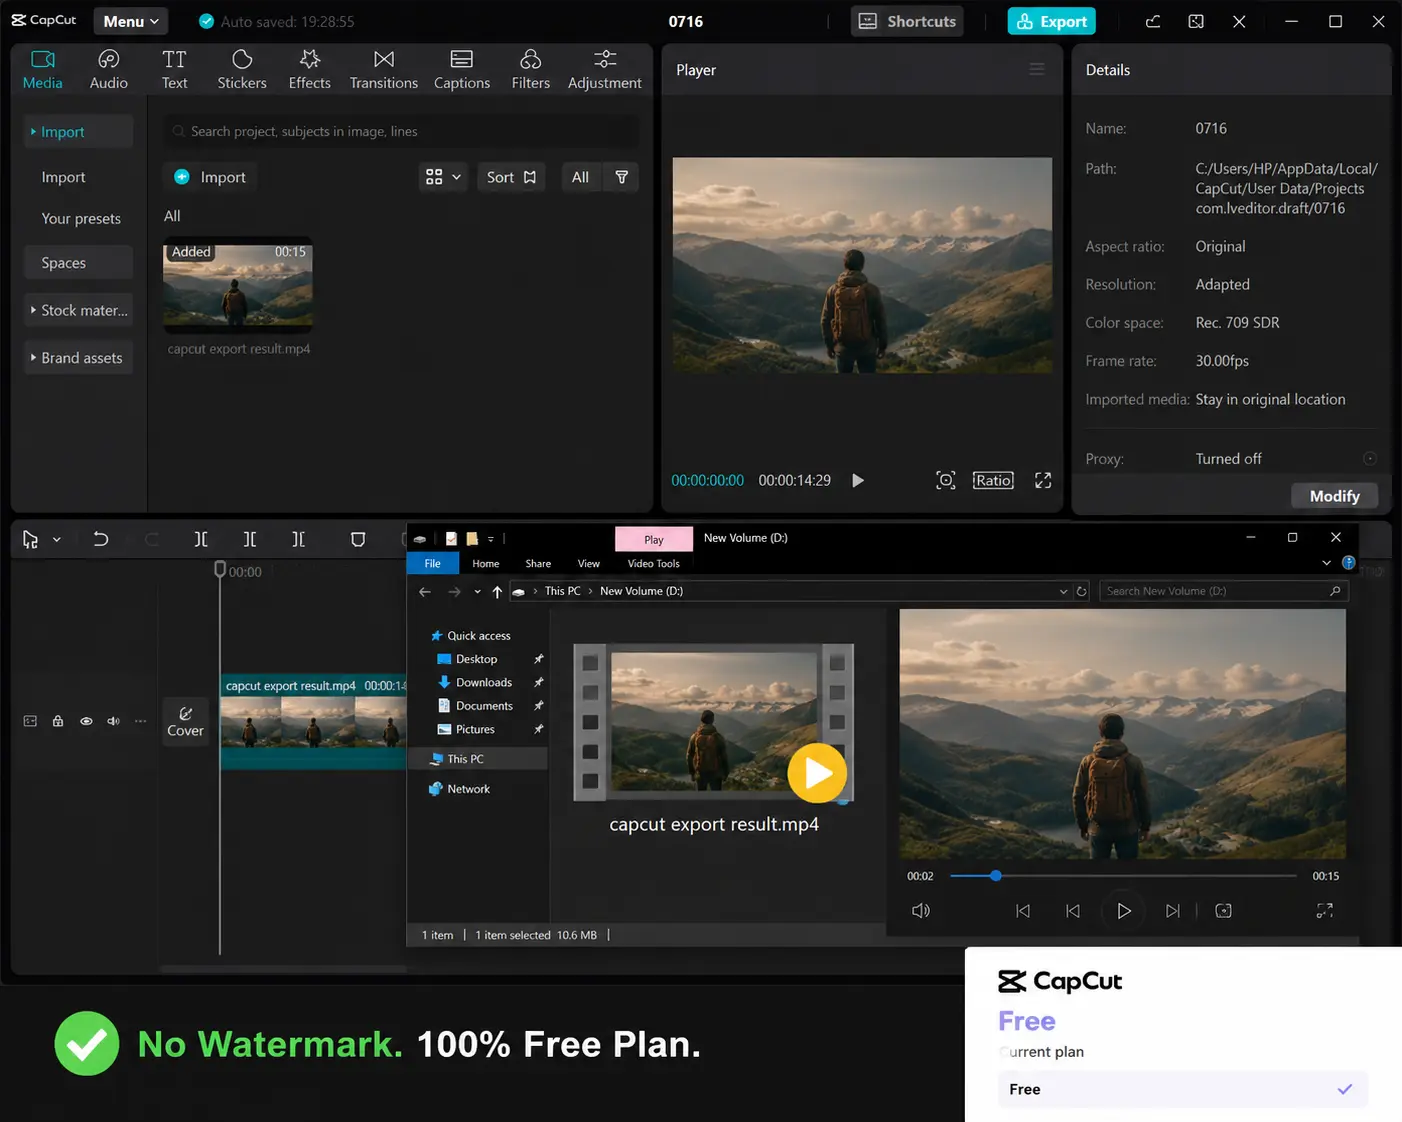Screen dimensions: 1402x1122
Task: Switch to the Transitions tab
Action: [384, 70]
